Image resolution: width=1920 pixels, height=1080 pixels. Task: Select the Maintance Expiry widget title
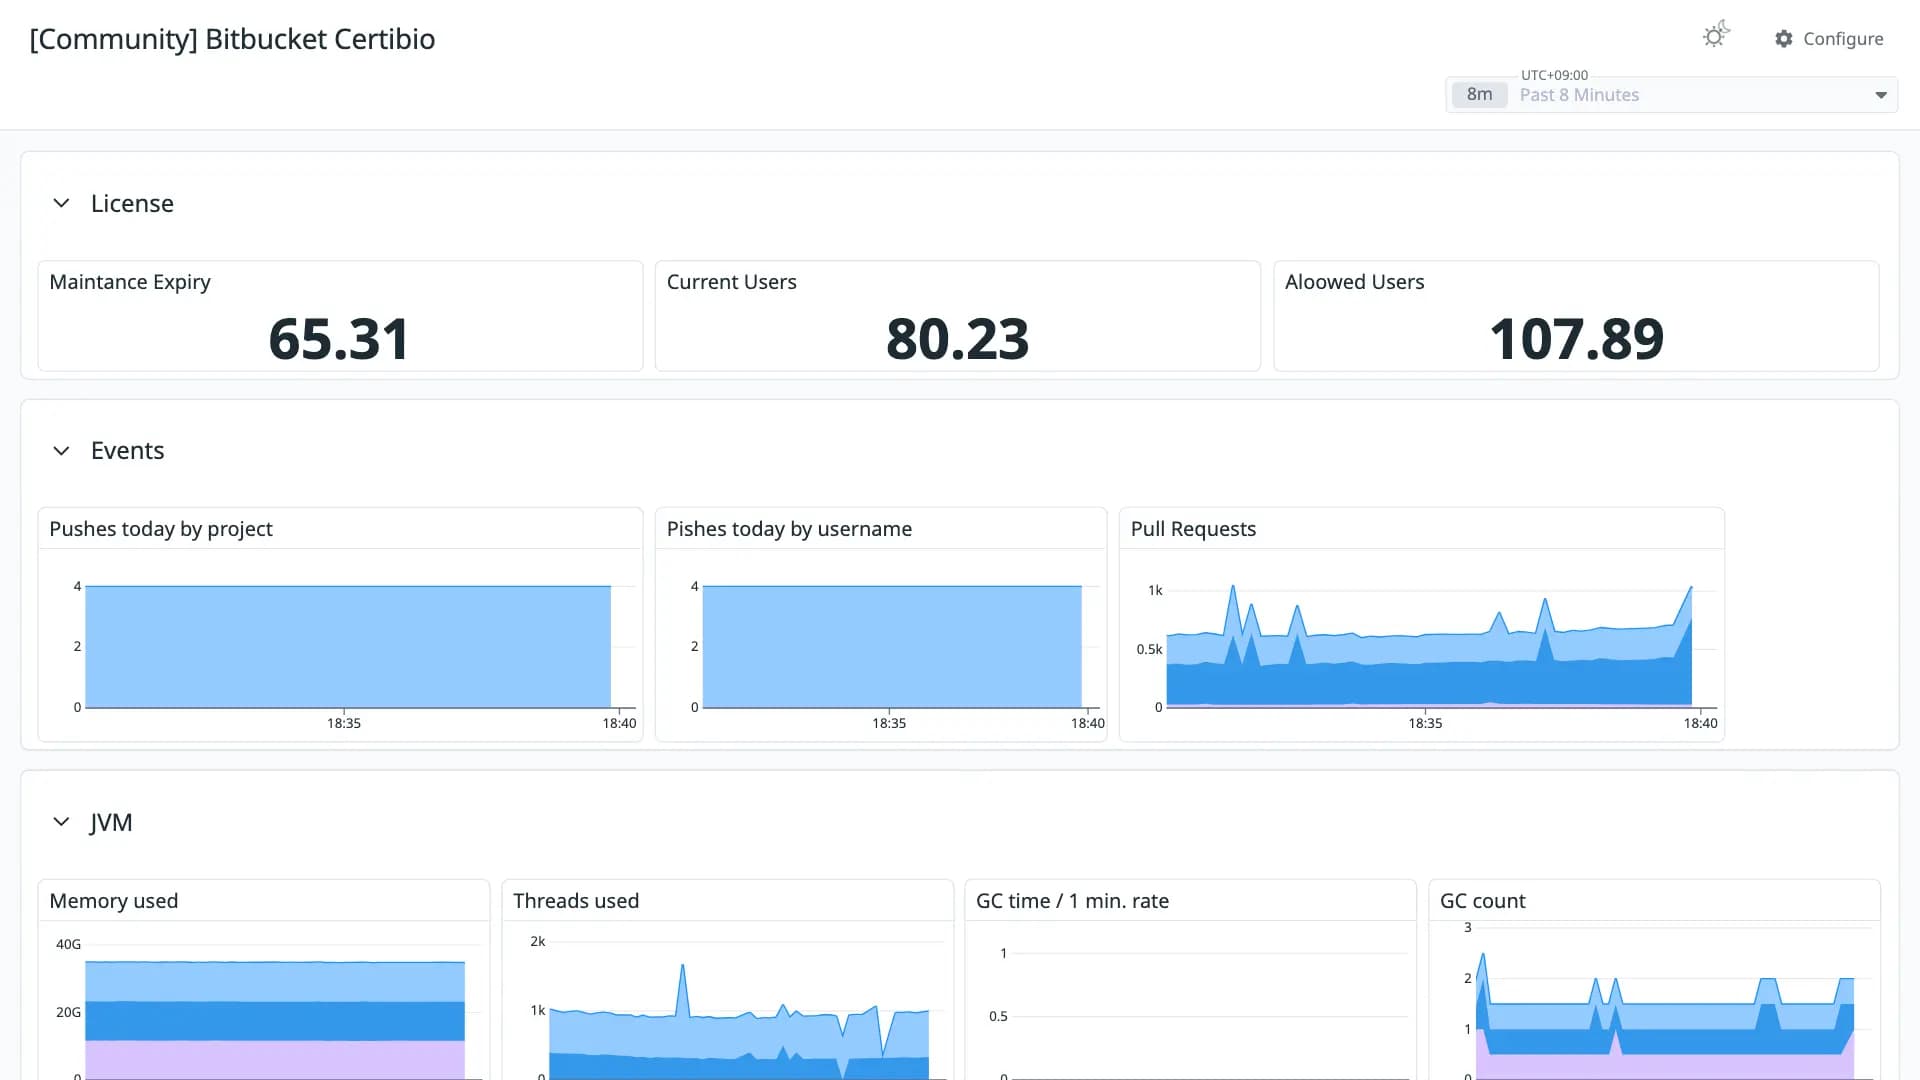click(x=130, y=282)
